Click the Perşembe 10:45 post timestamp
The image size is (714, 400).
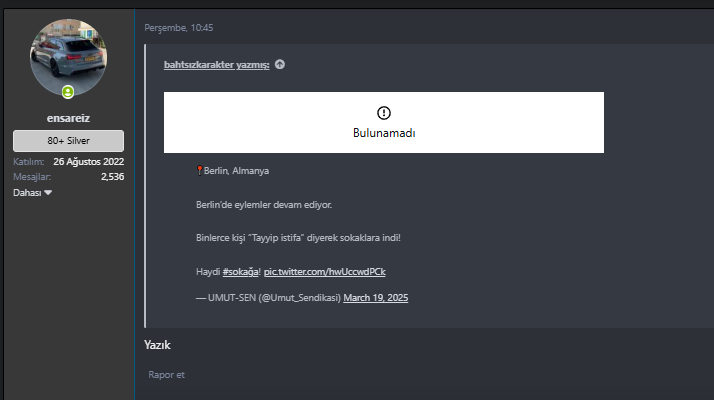click(x=179, y=27)
